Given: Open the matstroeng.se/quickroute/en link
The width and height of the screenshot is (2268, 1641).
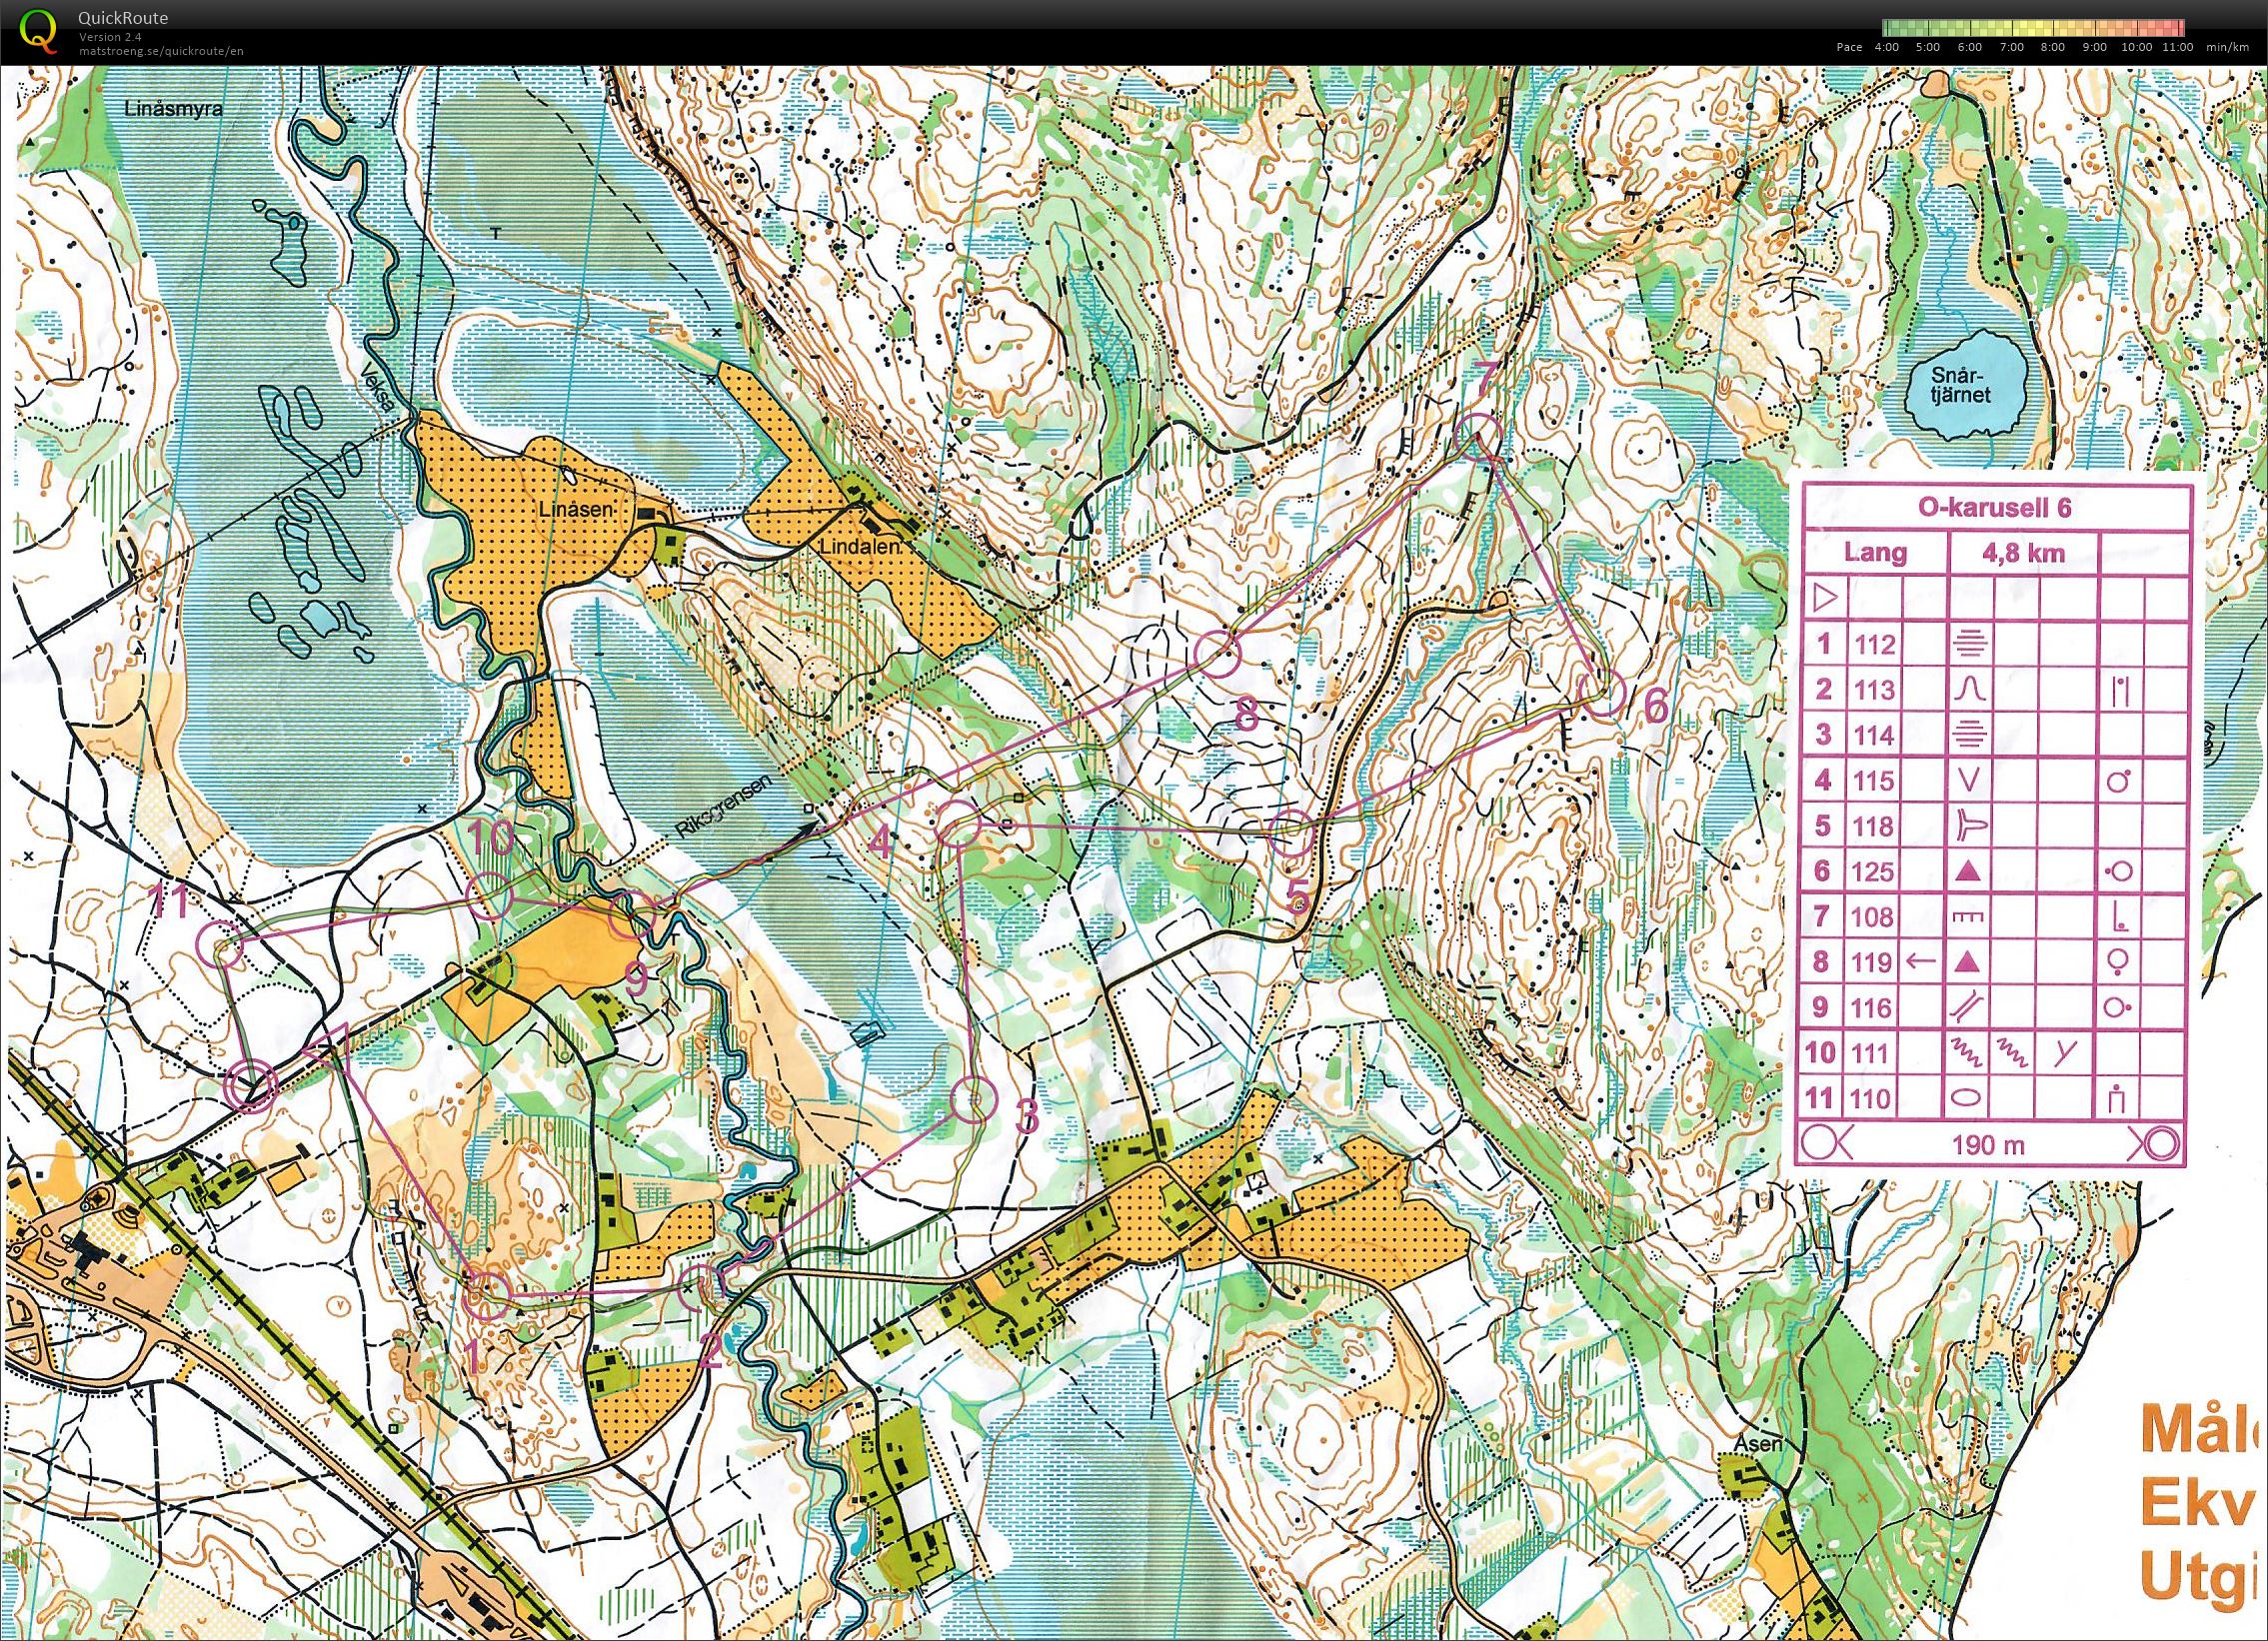Looking at the screenshot, I should point(160,51).
